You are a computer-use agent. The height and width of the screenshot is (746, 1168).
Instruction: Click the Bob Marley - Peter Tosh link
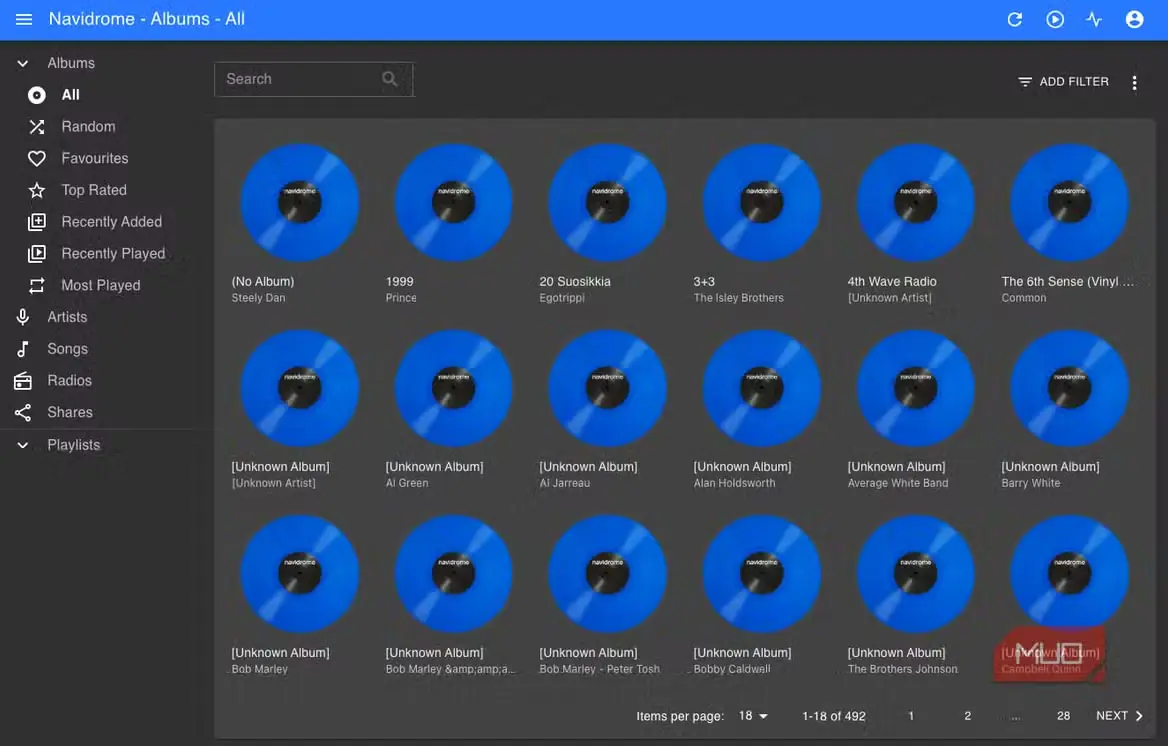tap(599, 668)
